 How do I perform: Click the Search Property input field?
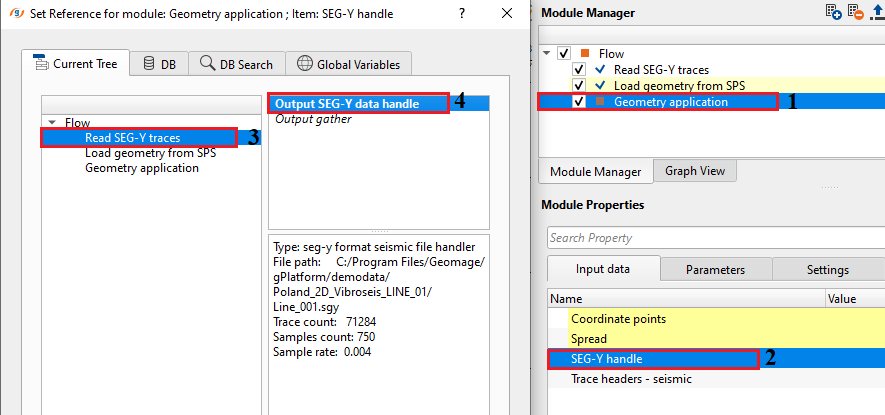pos(714,238)
